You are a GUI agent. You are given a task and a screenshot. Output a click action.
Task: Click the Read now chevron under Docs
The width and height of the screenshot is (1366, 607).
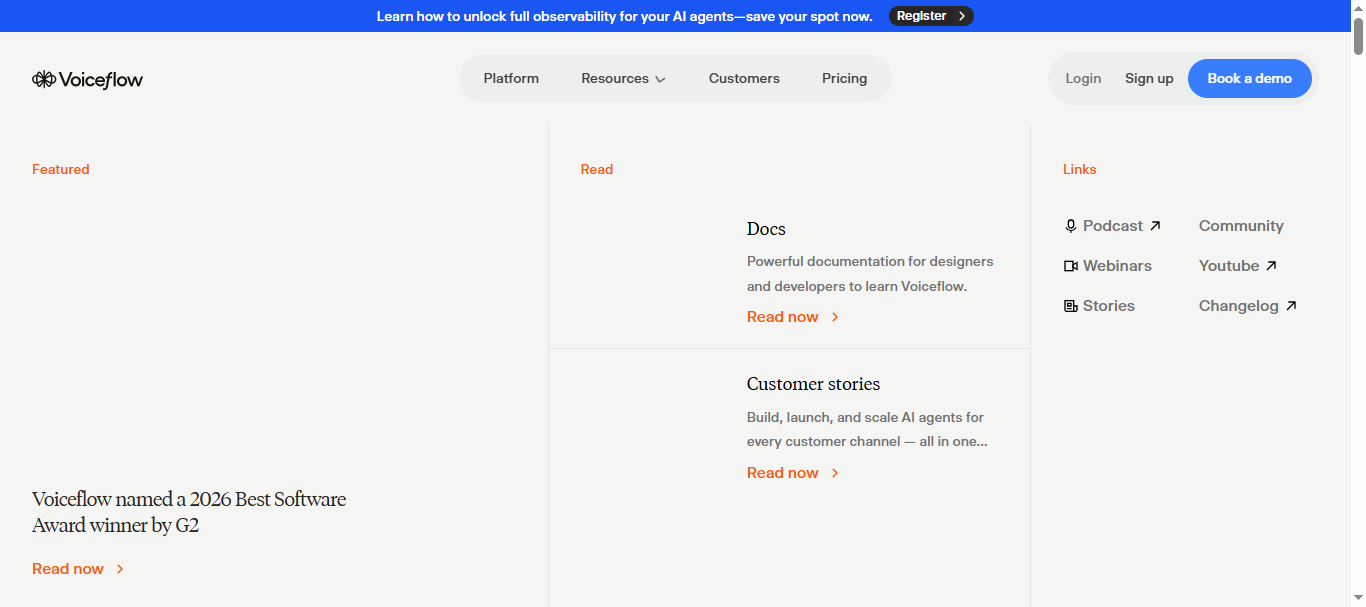(835, 317)
